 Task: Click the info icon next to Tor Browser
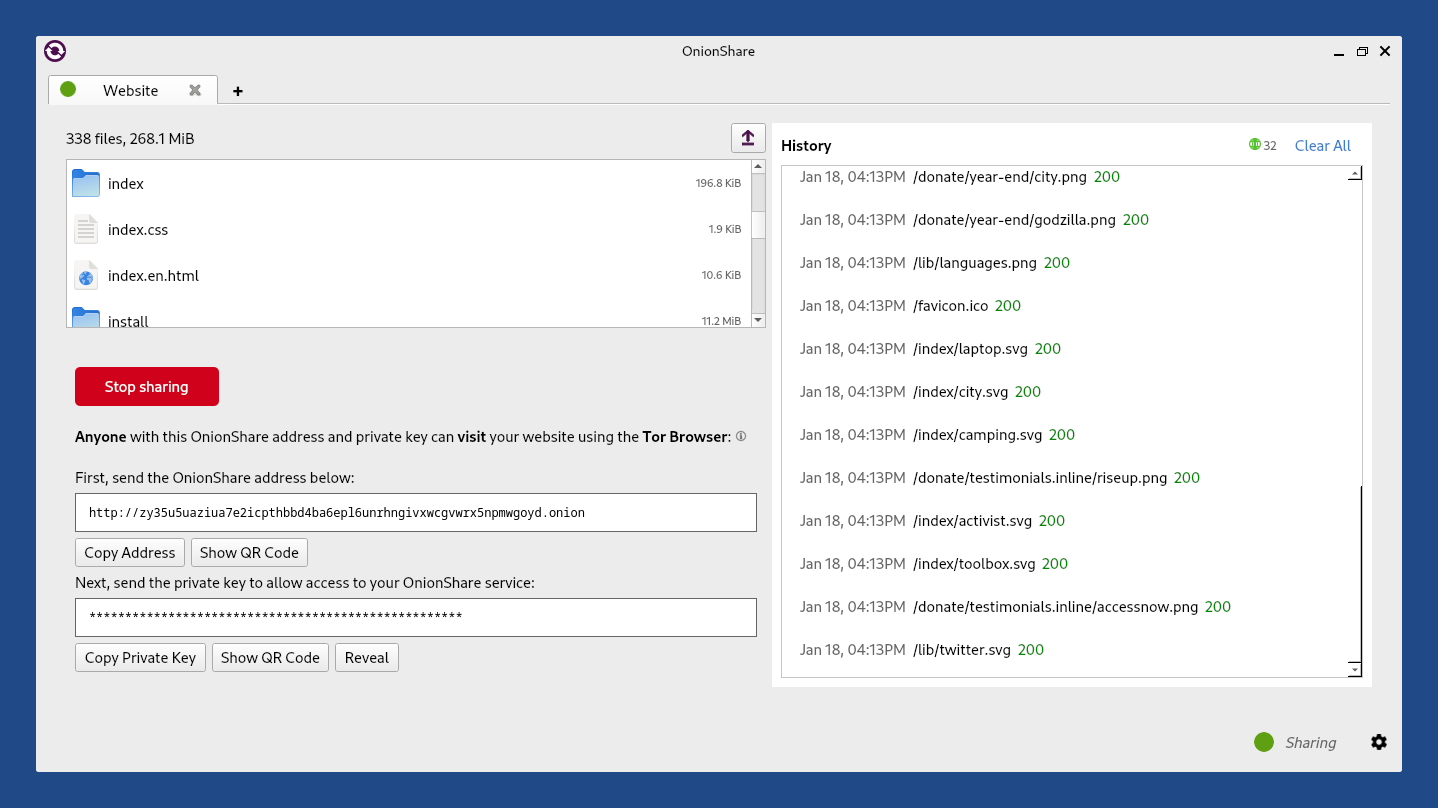pyautogui.click(x=741, y=436)
